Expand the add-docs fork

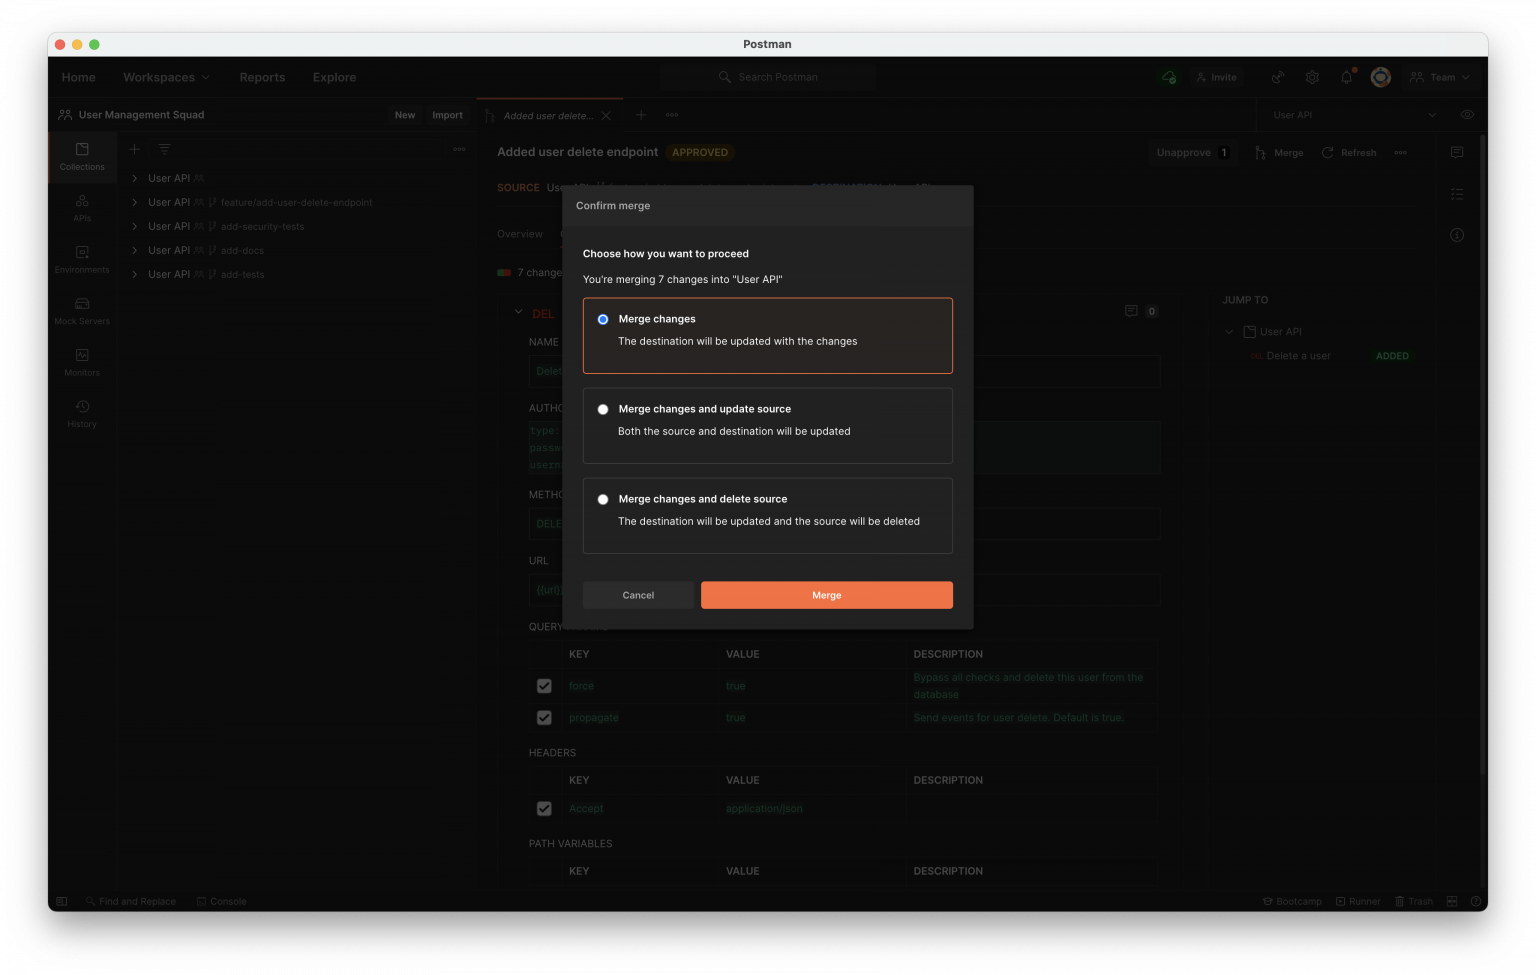pos(134,250)
